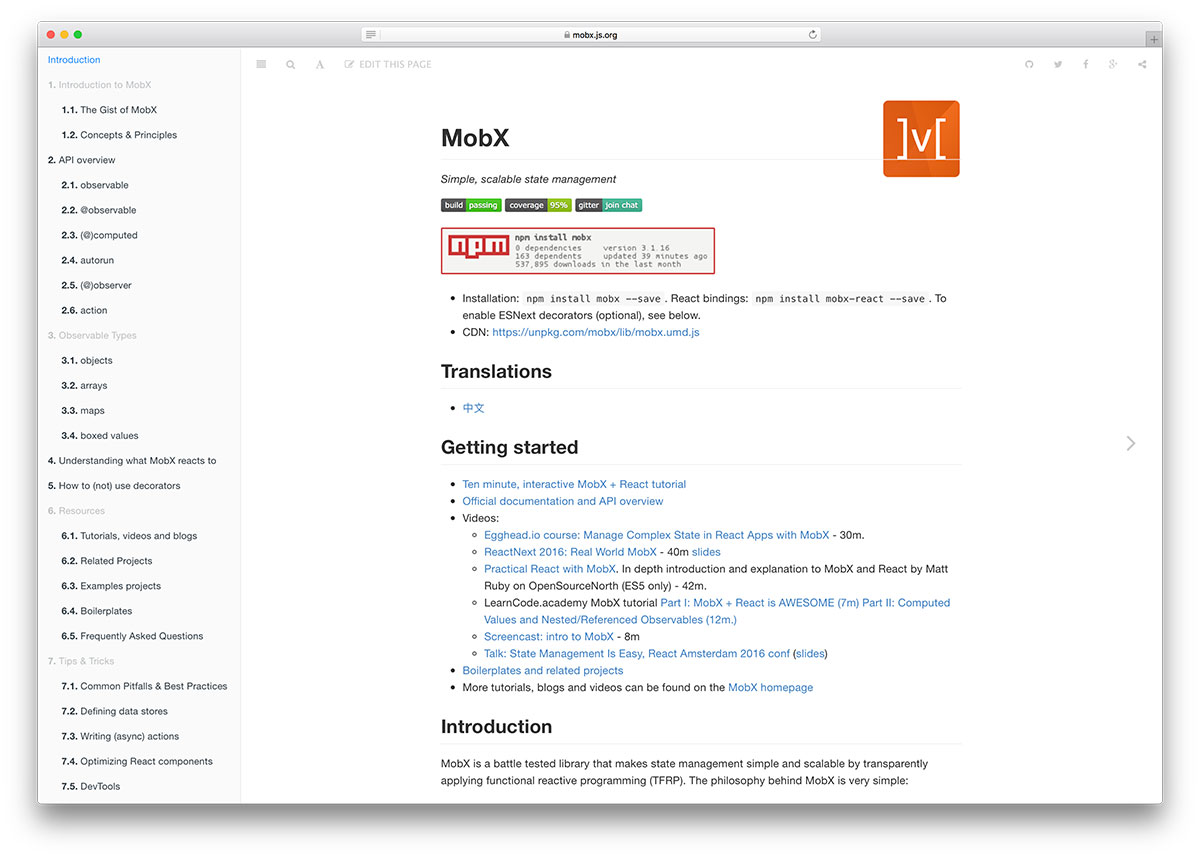This screenshot has height=858, width=1200.
Task: Open Talk: State Management Is Easy
Action: tap(637, 653)
